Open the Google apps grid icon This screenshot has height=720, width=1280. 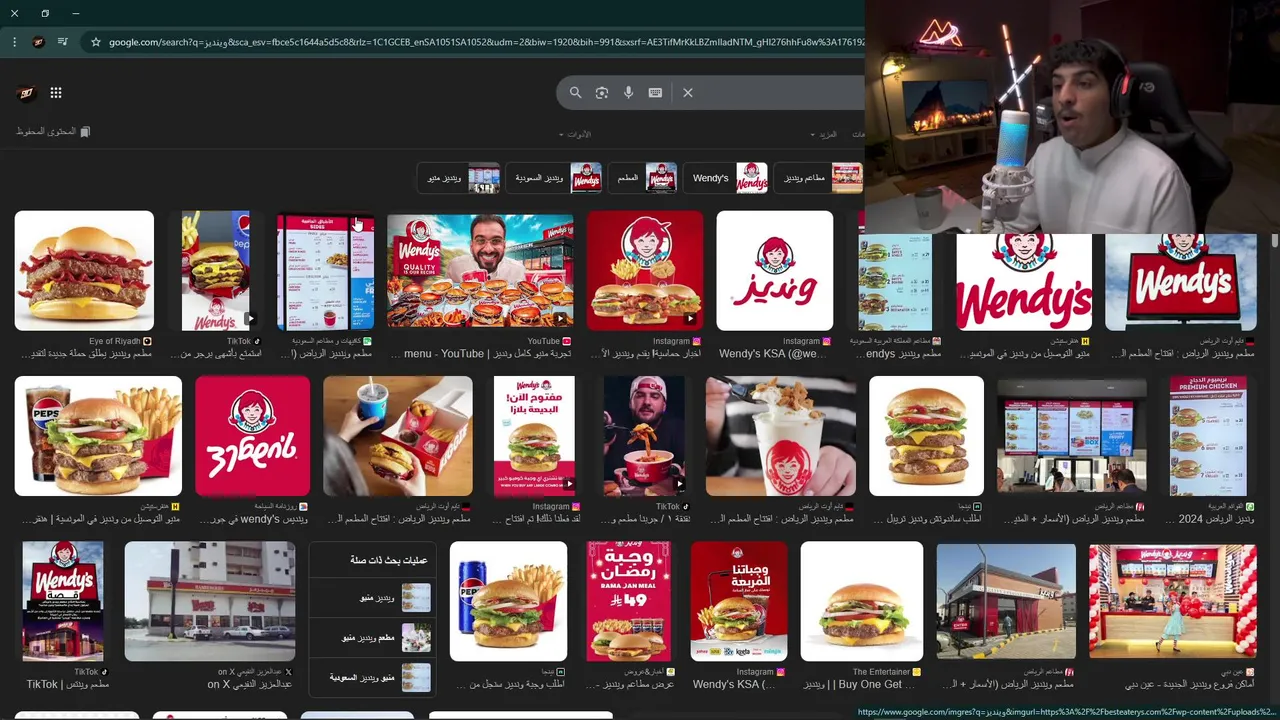56,93
